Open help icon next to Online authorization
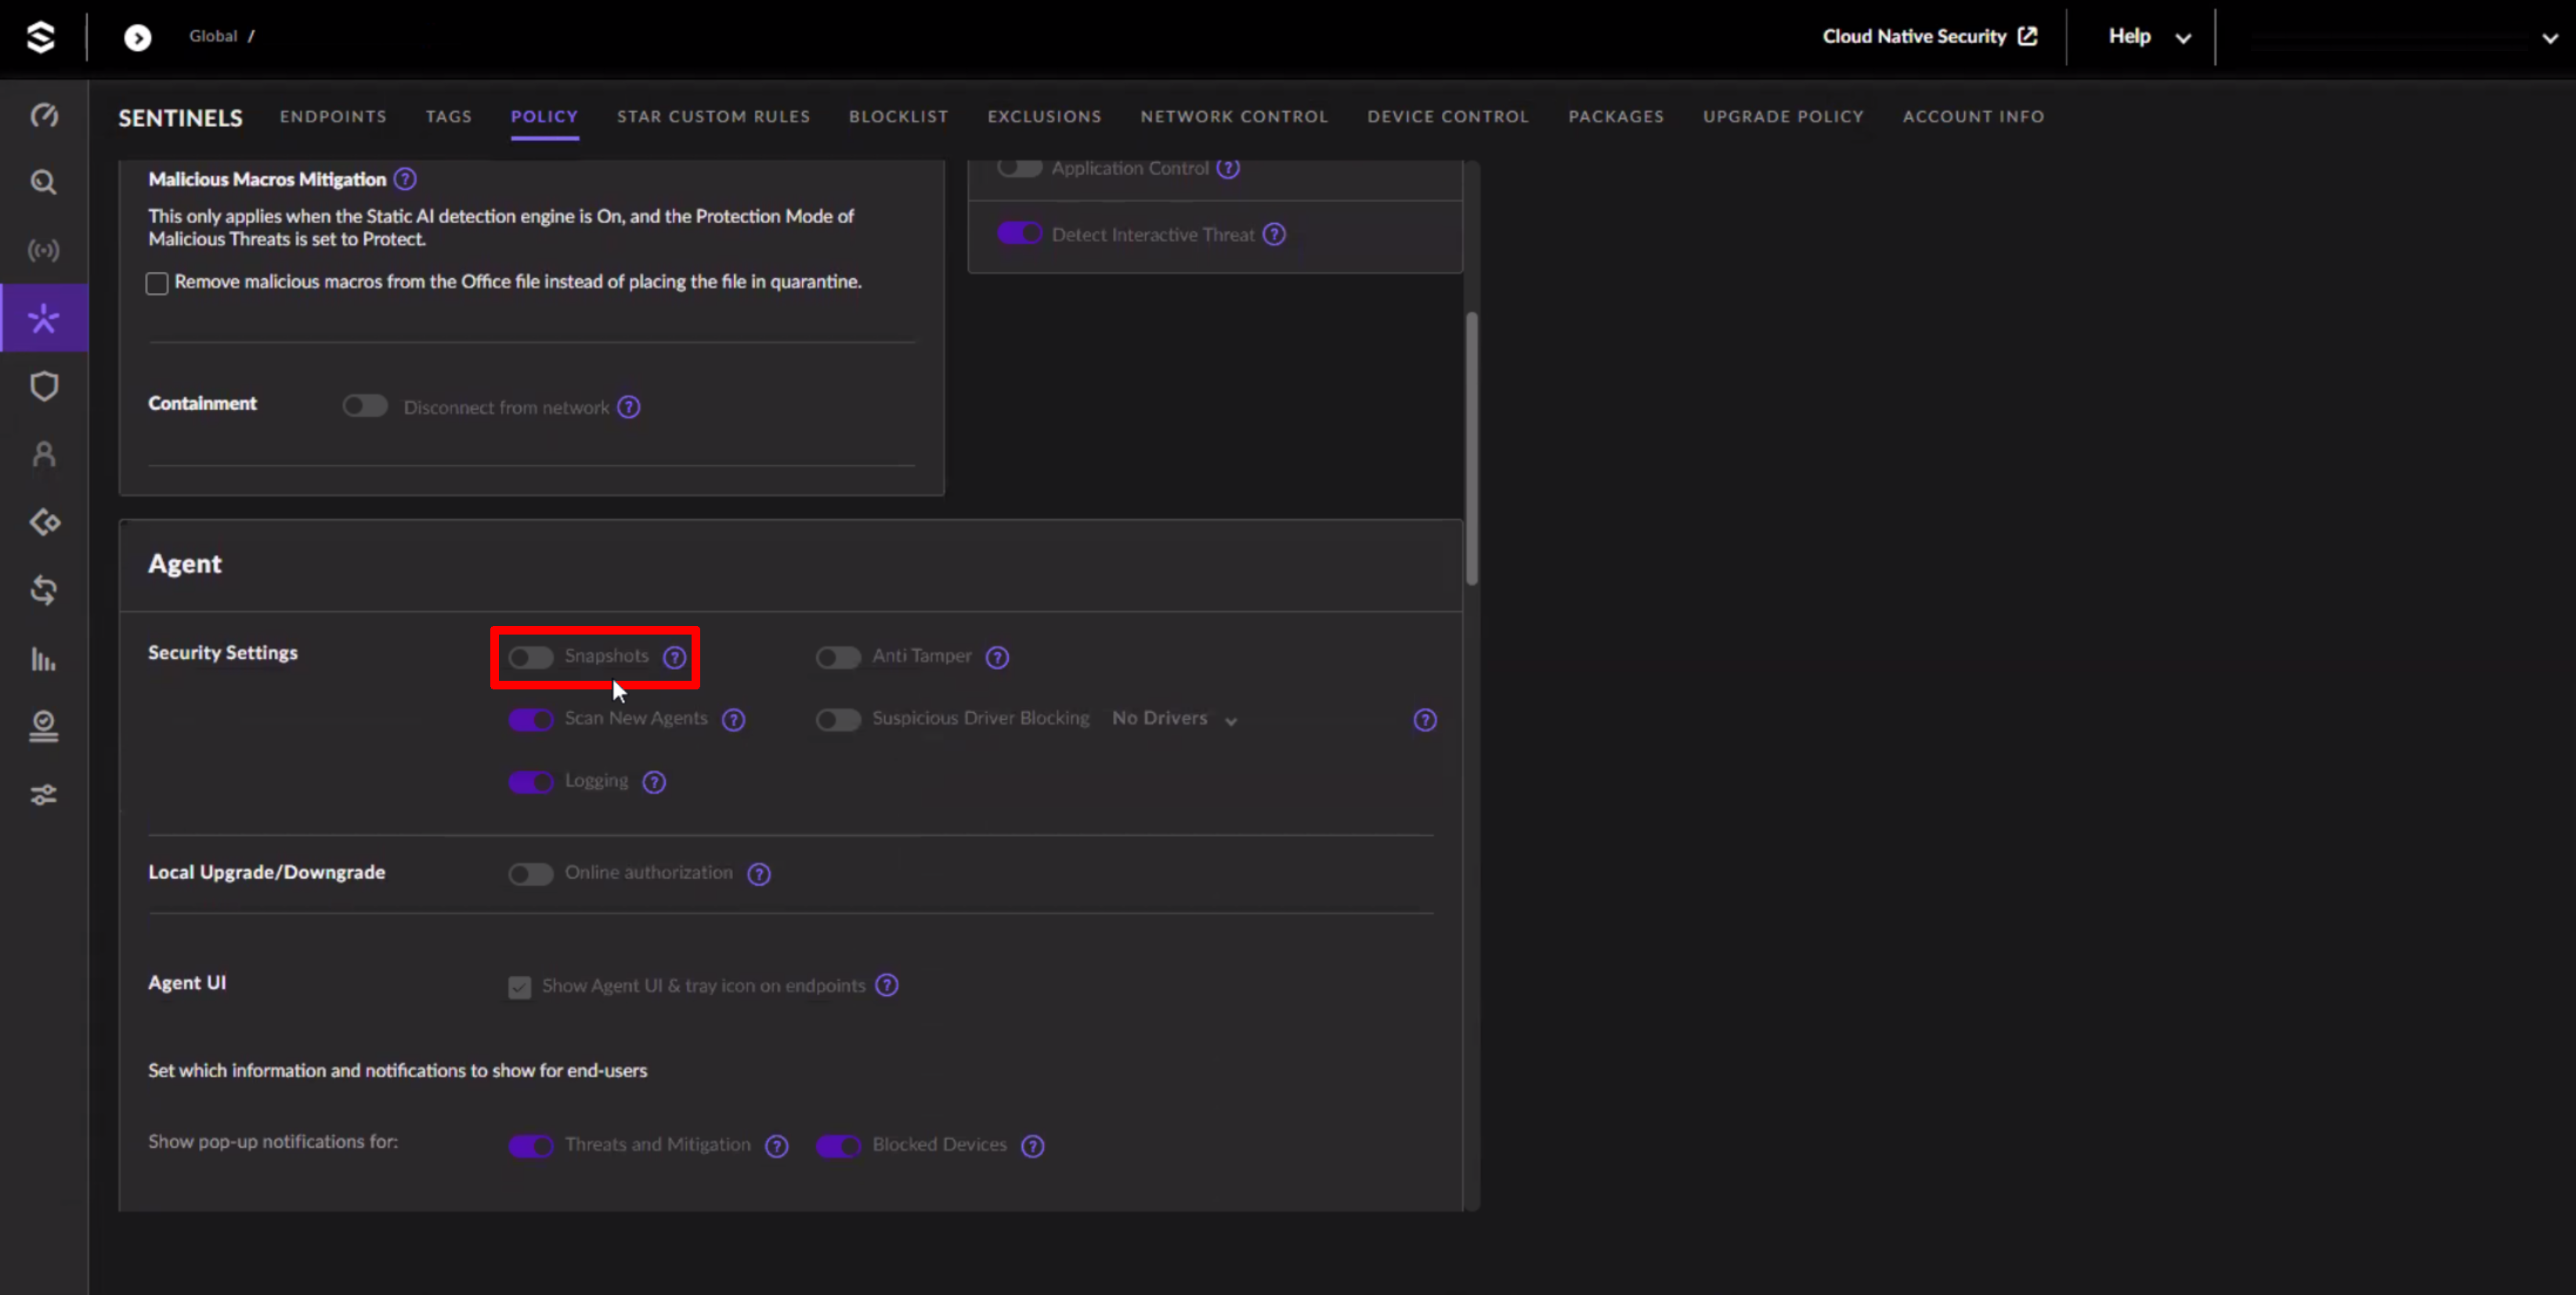 (759, 874)
